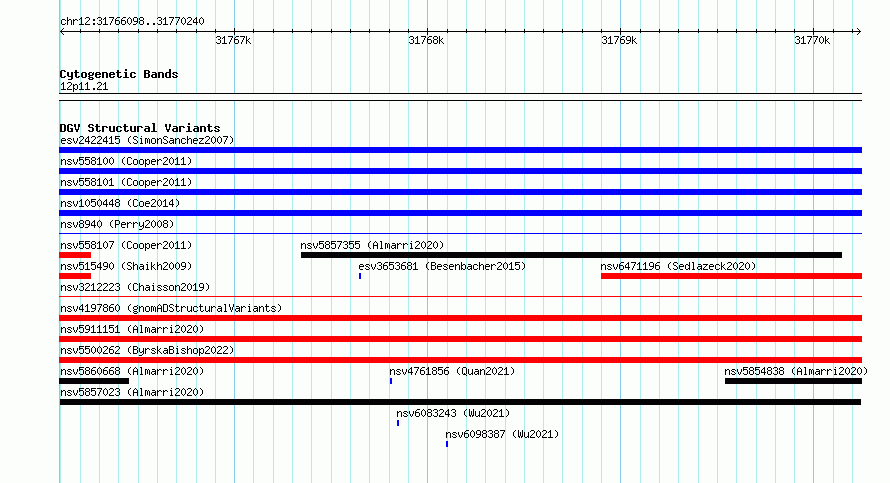Viewport: 890px width, 483px height.
Task: Select the blue nsv1050448 variant bar
Action: pyautogui.click(x=461, y=213)
